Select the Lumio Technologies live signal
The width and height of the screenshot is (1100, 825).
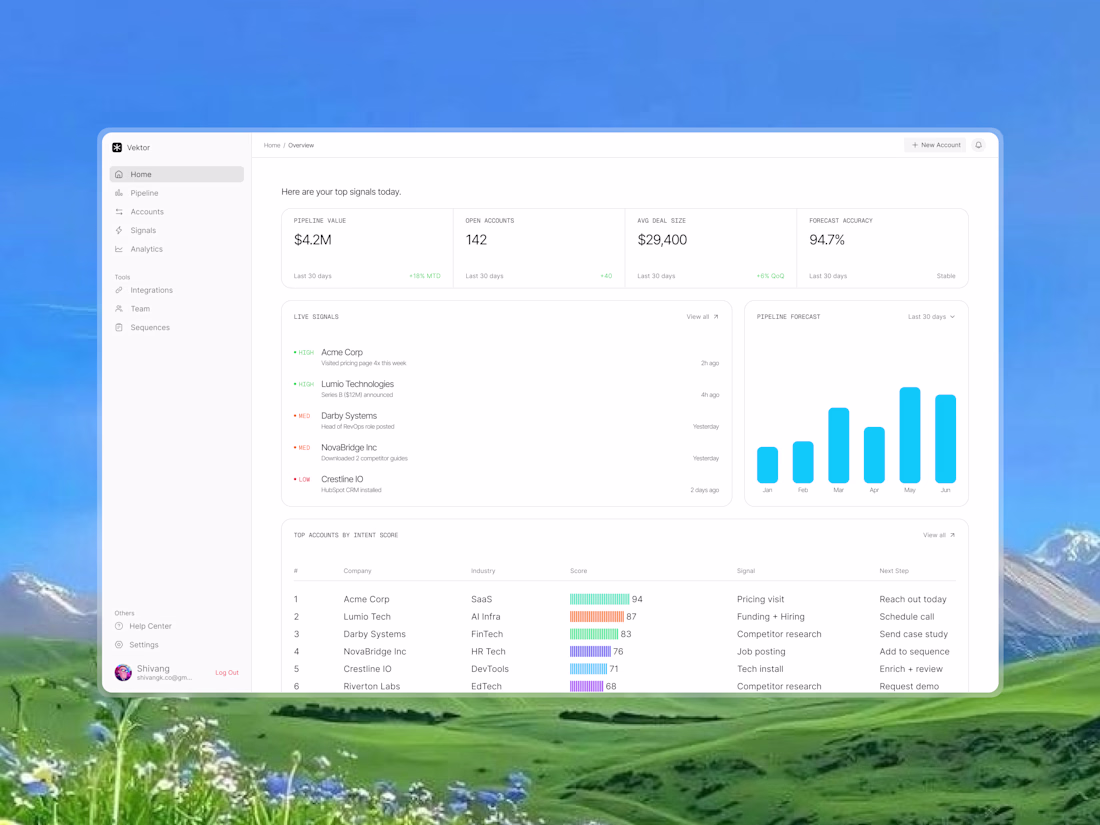pyautogui.click(x=506, y=389)
